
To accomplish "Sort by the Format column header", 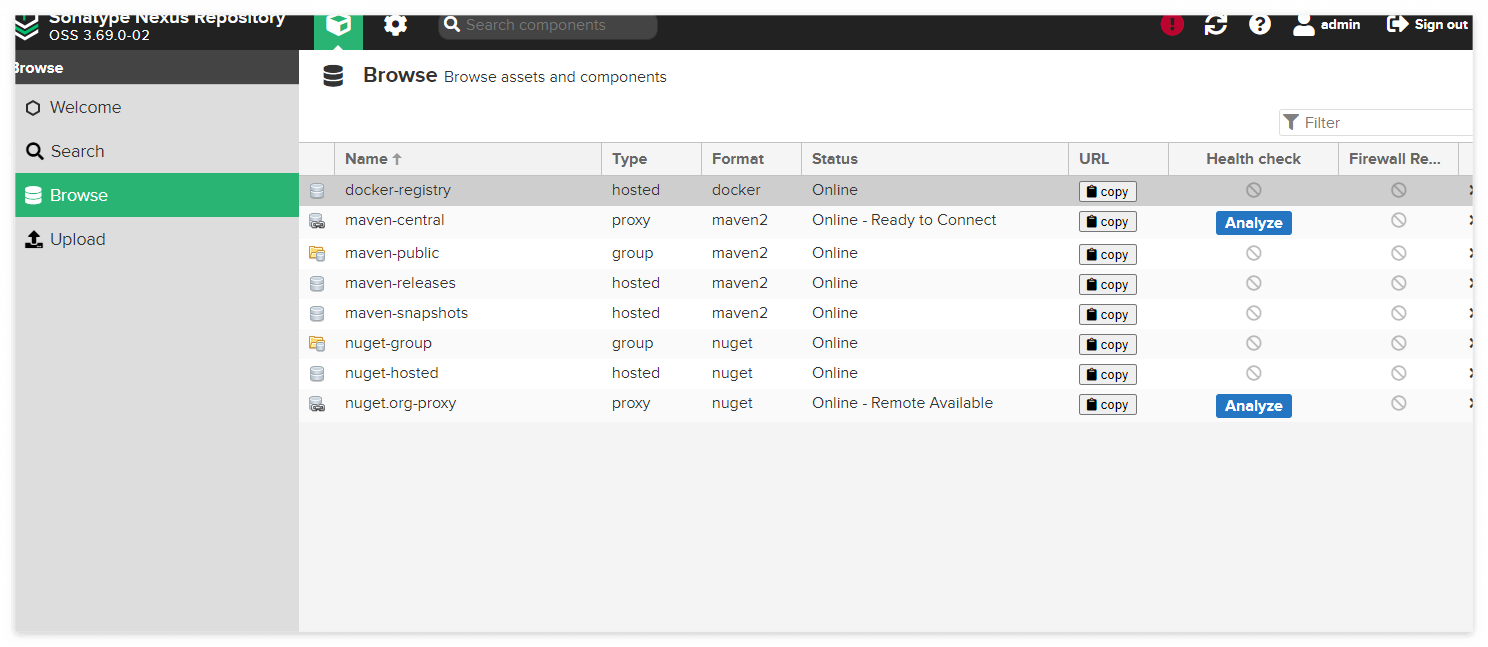I will [752, 159].
